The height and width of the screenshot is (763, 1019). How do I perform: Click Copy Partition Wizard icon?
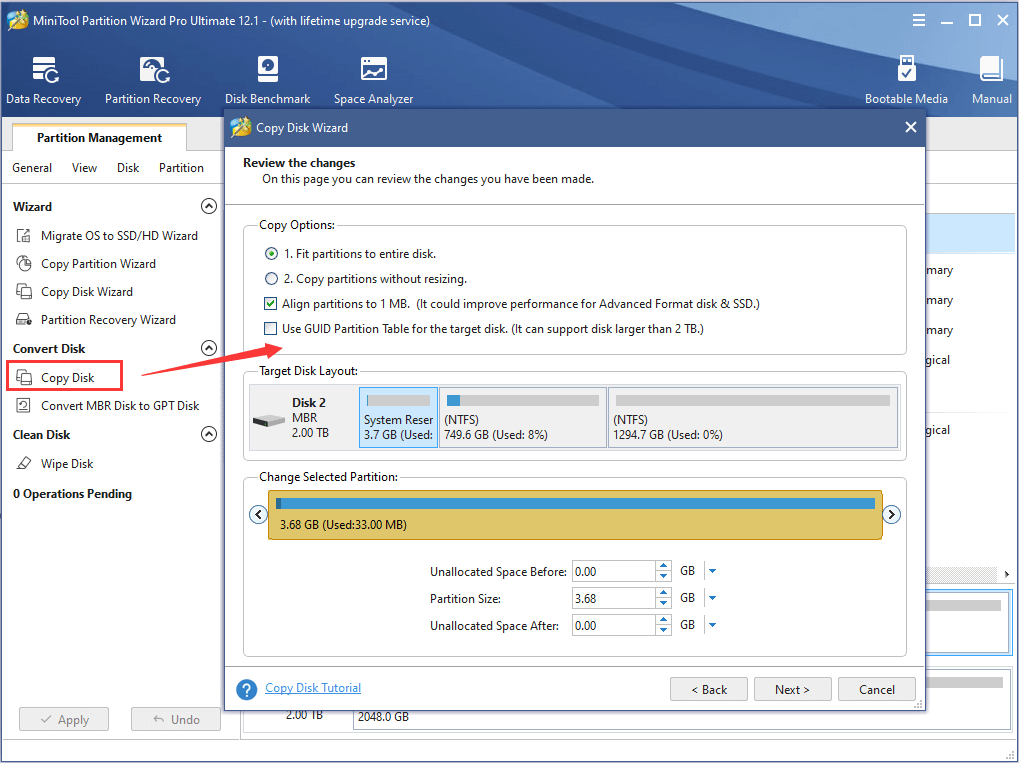[x=24, y=264]
